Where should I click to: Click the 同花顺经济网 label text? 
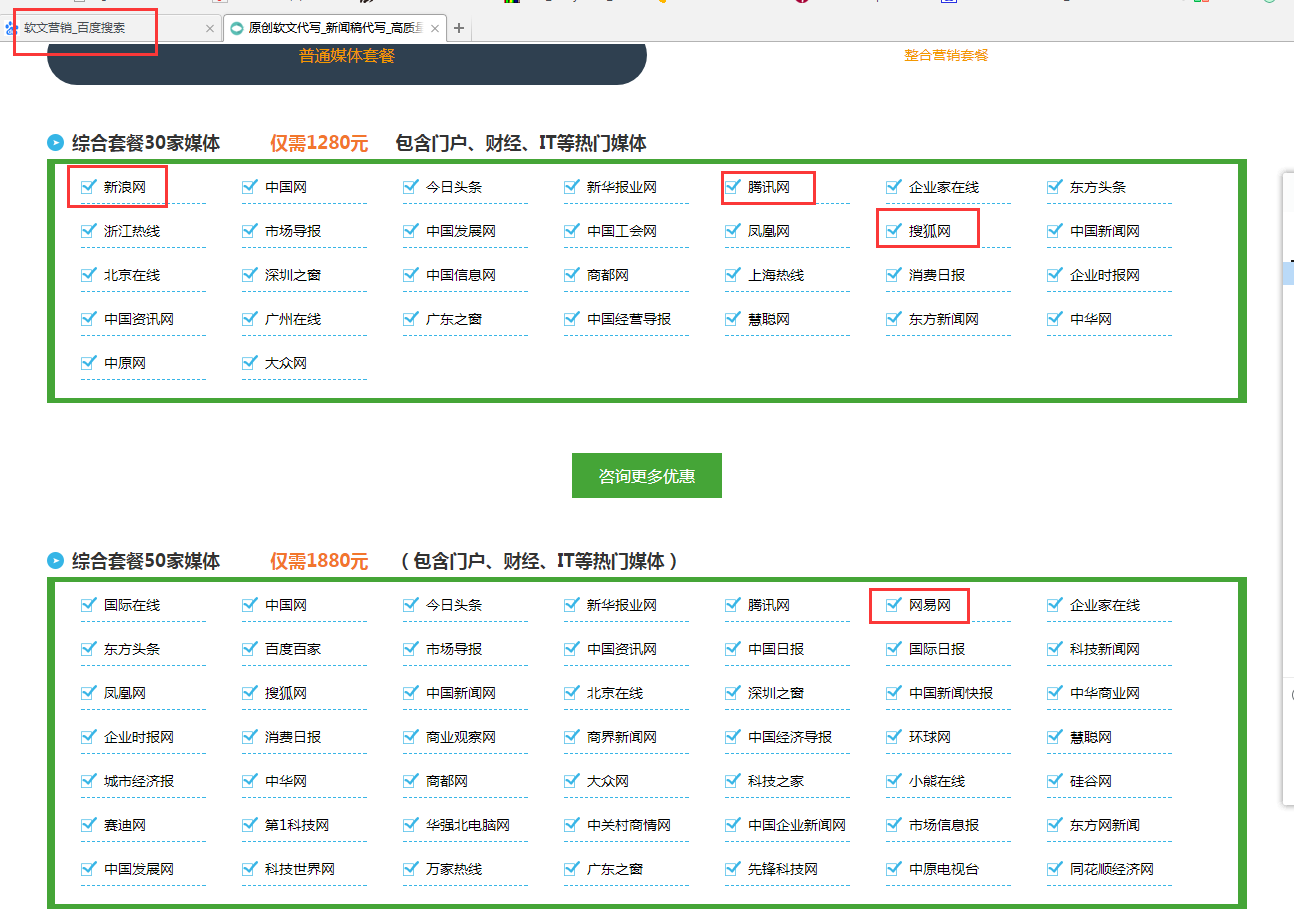[1112, 869]
